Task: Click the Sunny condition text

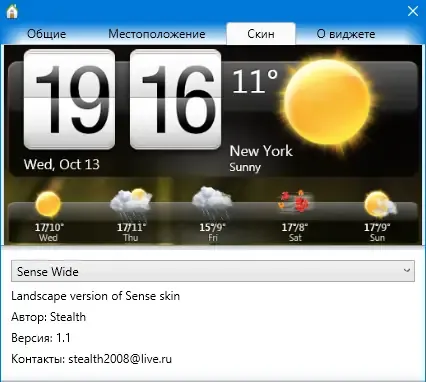Action: click(245, 167)
